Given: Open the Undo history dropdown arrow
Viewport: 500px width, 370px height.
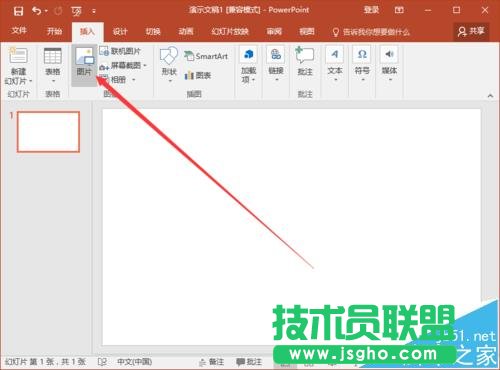Looking at the screenshot, I should 46,11.
